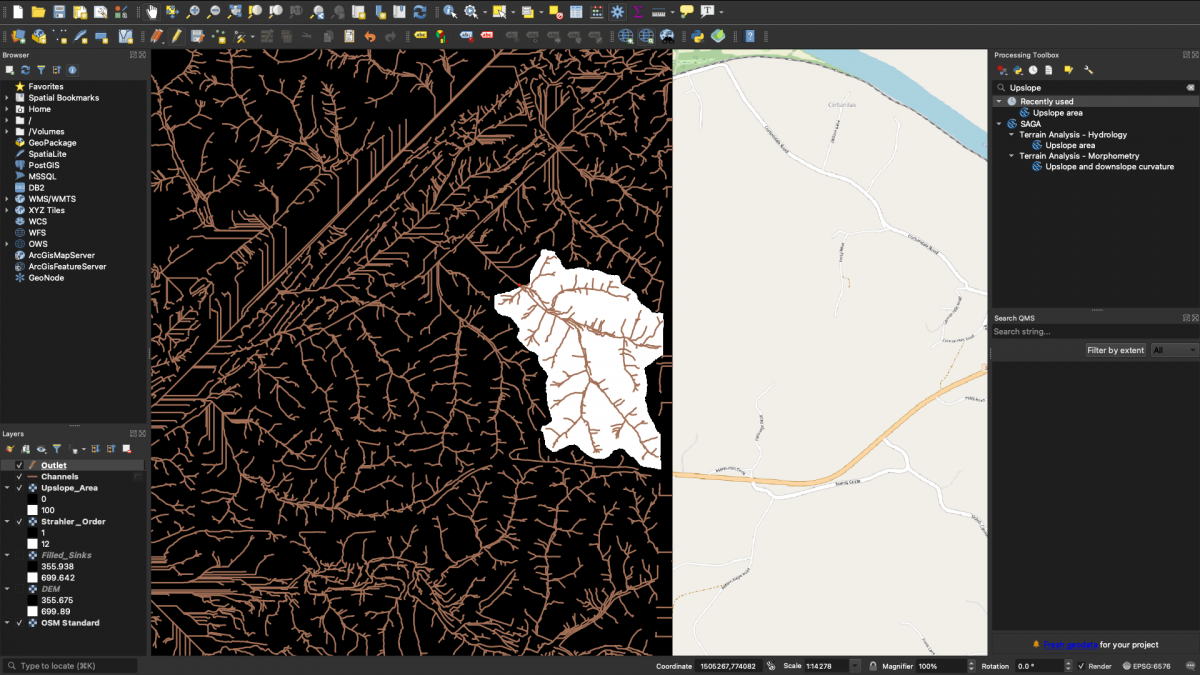Click the Zoom In magnifier tool

pyautogui.click(x=193, y=12)
